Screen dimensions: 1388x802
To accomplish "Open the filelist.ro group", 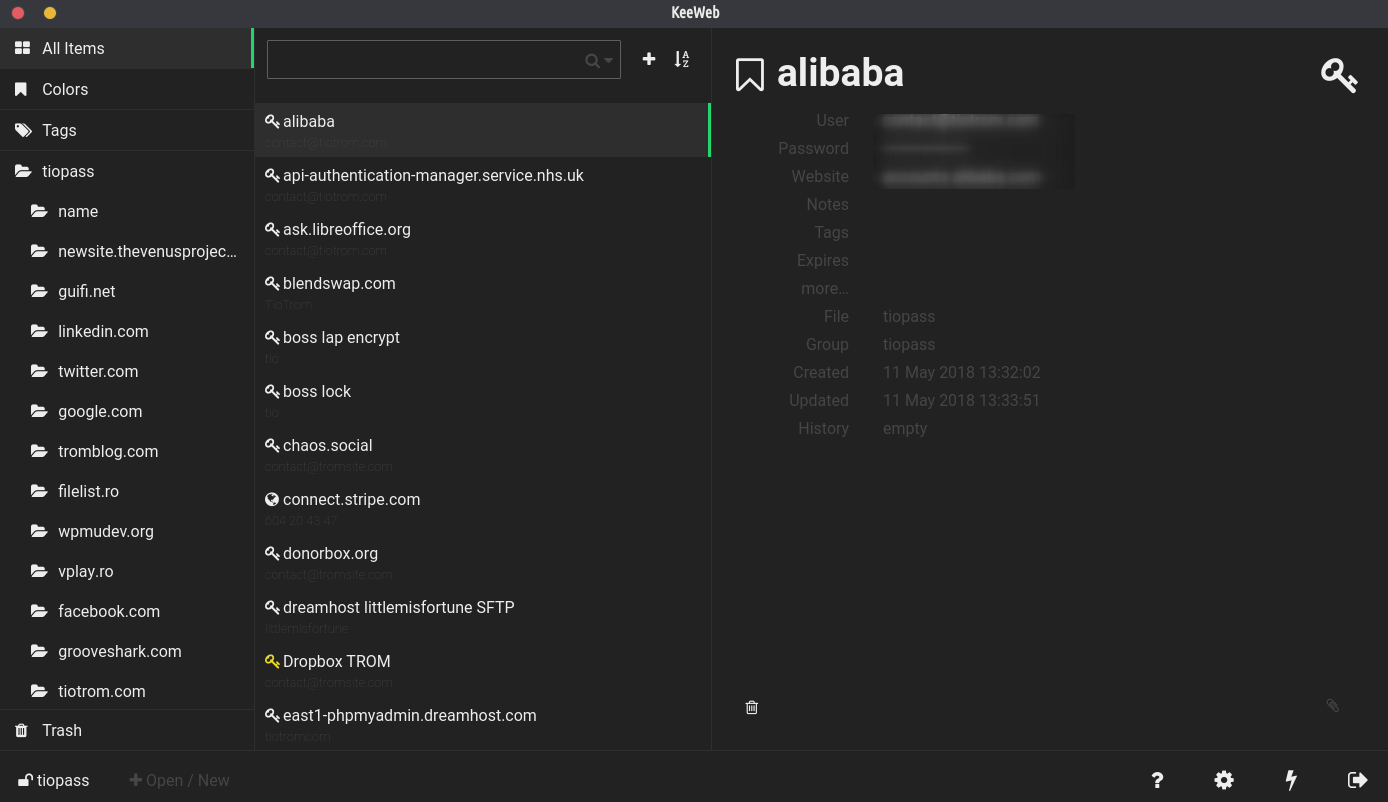I will (127, 491).
